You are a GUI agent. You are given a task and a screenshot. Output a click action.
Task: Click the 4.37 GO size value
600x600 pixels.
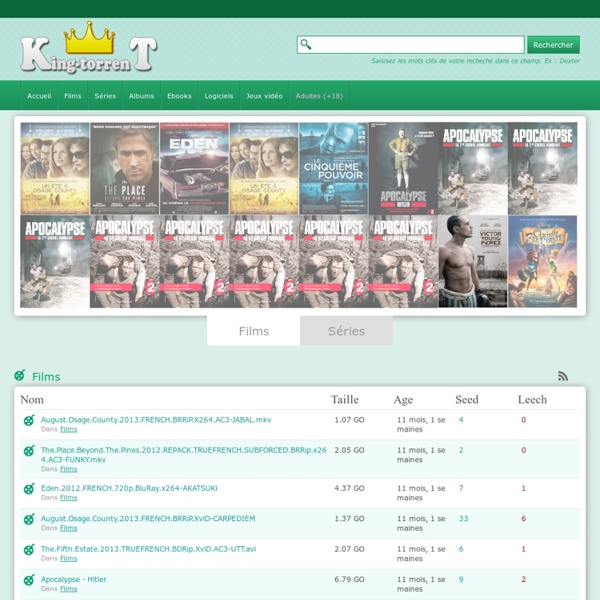tap(349, 488)
